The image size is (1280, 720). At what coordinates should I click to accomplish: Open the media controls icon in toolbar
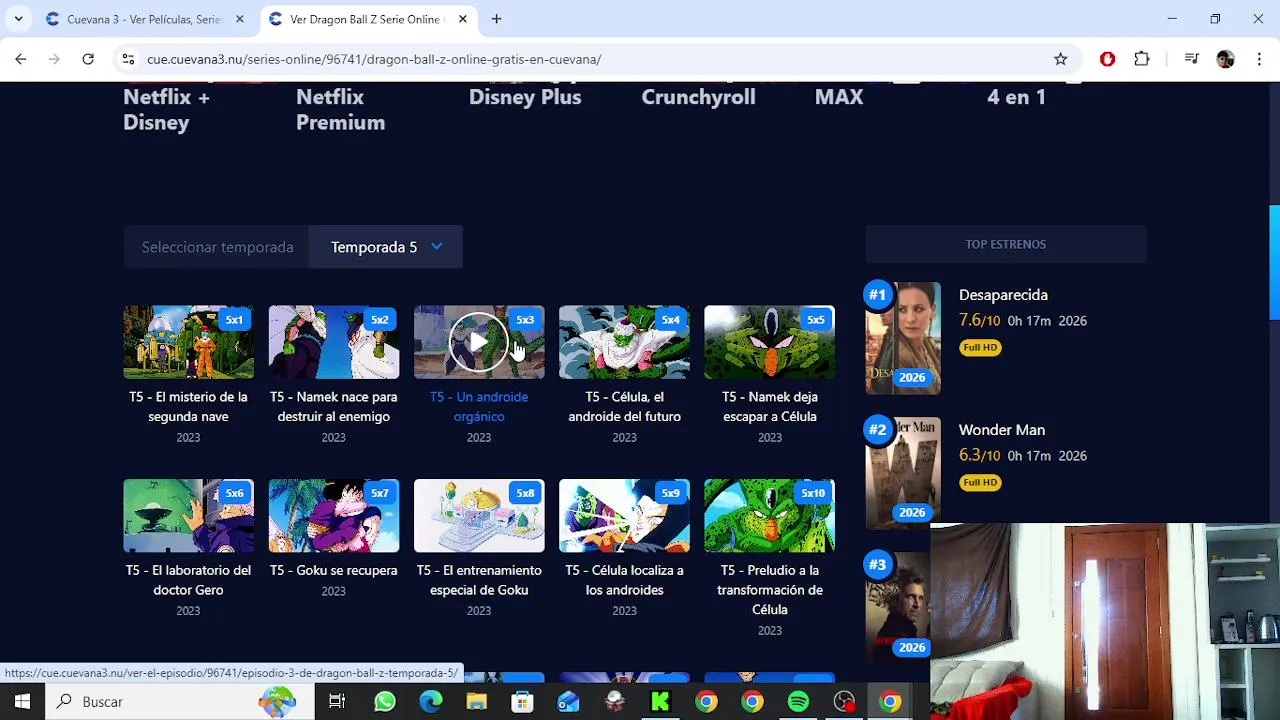pyautogui.click(x=1191, y=59)
